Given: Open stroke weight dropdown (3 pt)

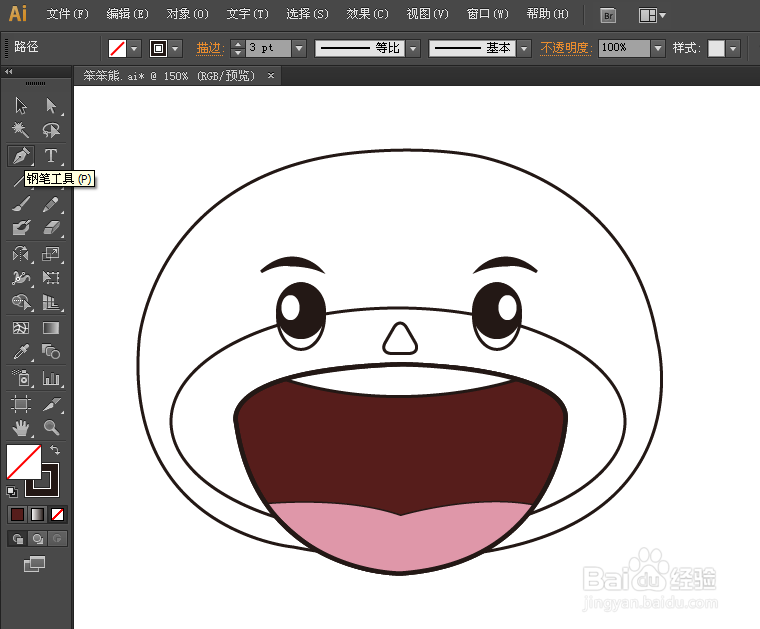Looking at the screenshot, I should 299,48.
